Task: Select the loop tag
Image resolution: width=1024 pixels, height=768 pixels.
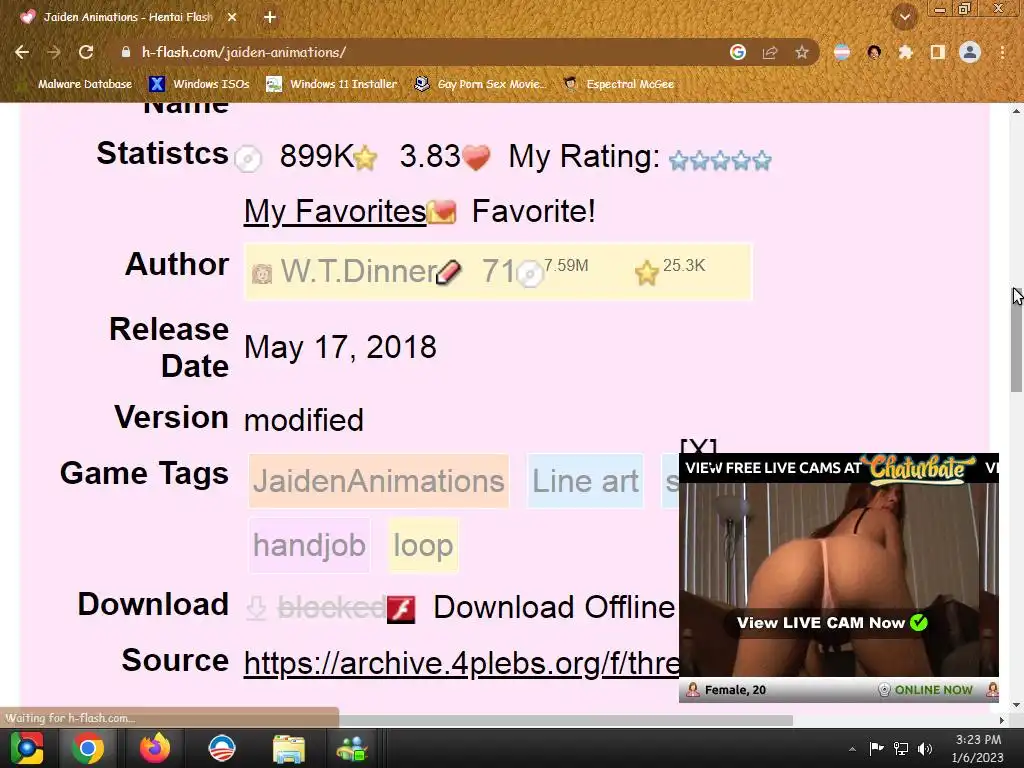Action: [423, 545]
